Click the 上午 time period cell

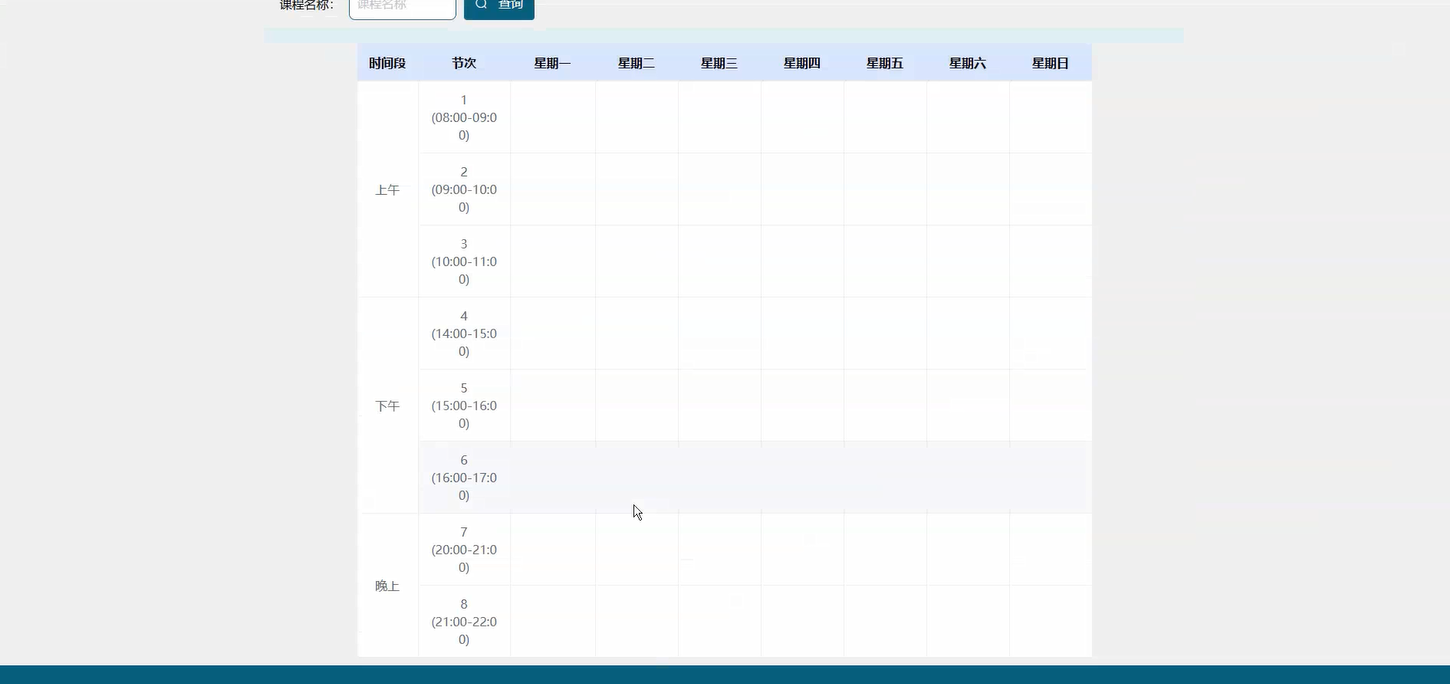(x=388, y=190)
